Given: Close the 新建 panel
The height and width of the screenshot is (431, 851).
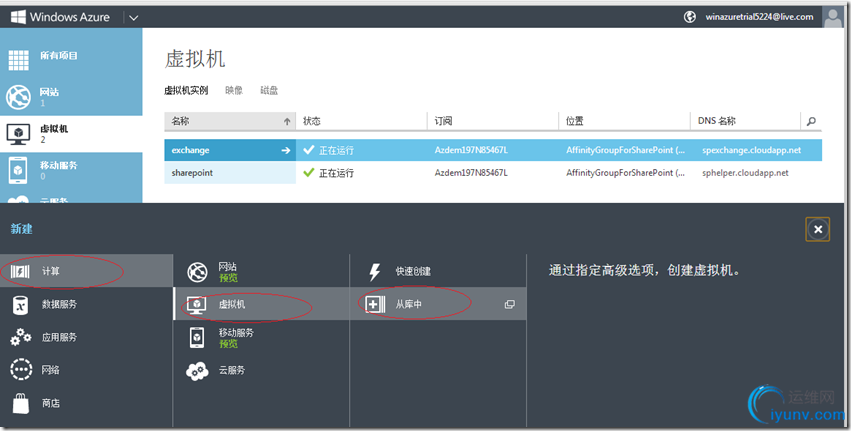Looking at the screenshot, I should [818, 229].
